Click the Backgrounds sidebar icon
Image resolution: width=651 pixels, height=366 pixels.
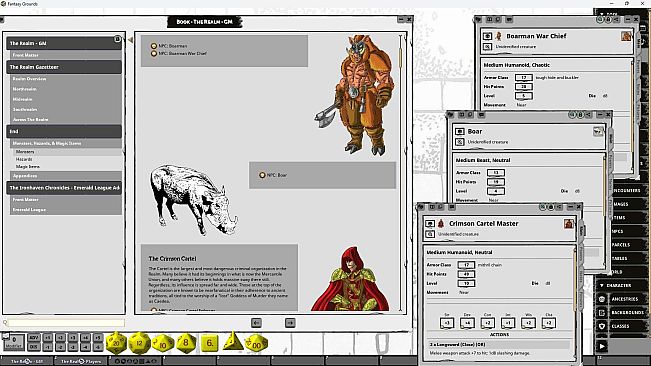pos(602,312)
